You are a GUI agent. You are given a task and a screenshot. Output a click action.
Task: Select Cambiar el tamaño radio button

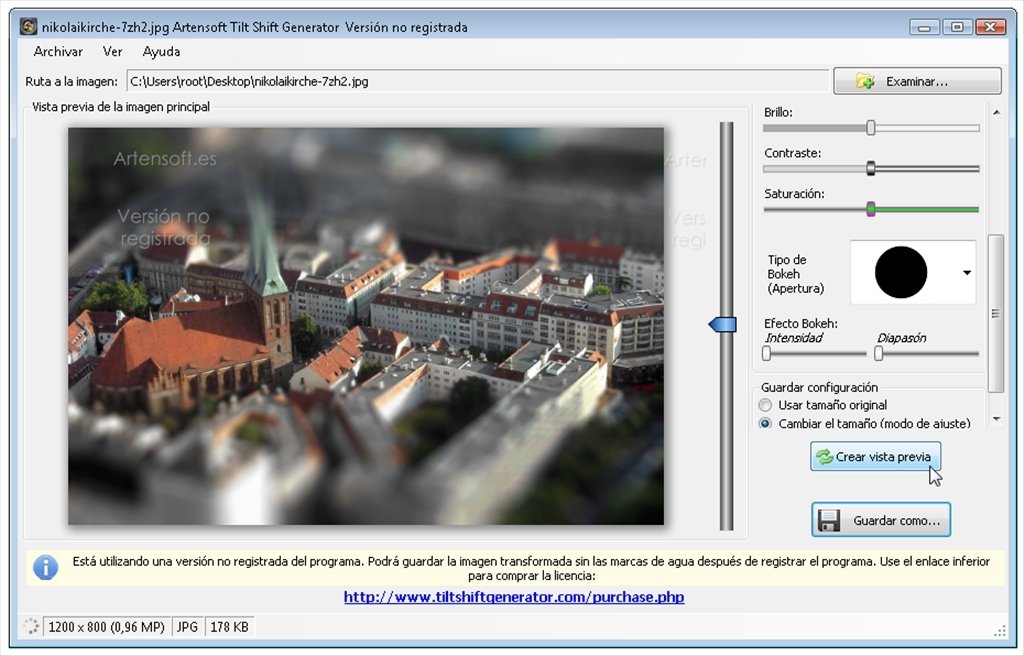[x=765, y=423]
